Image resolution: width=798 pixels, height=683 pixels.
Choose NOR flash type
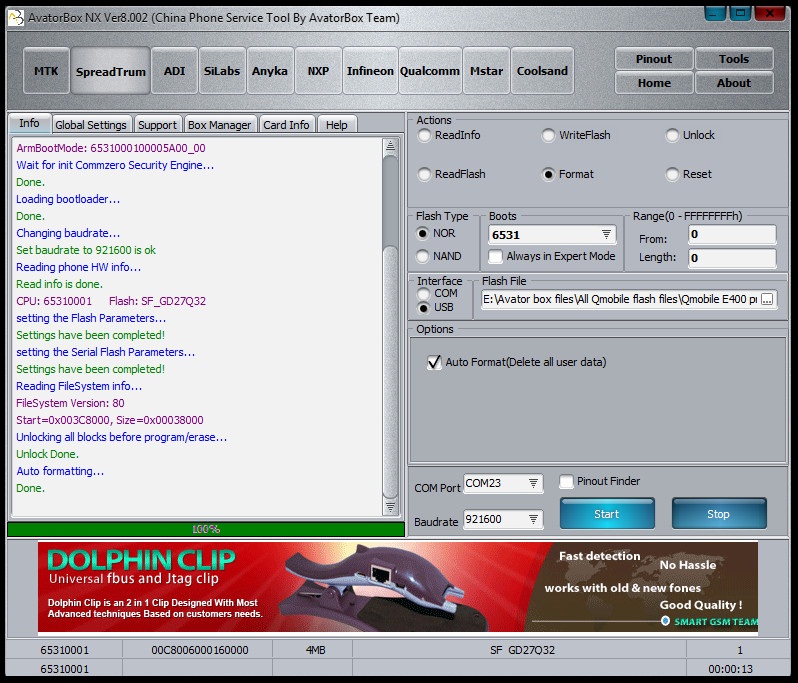436,233
